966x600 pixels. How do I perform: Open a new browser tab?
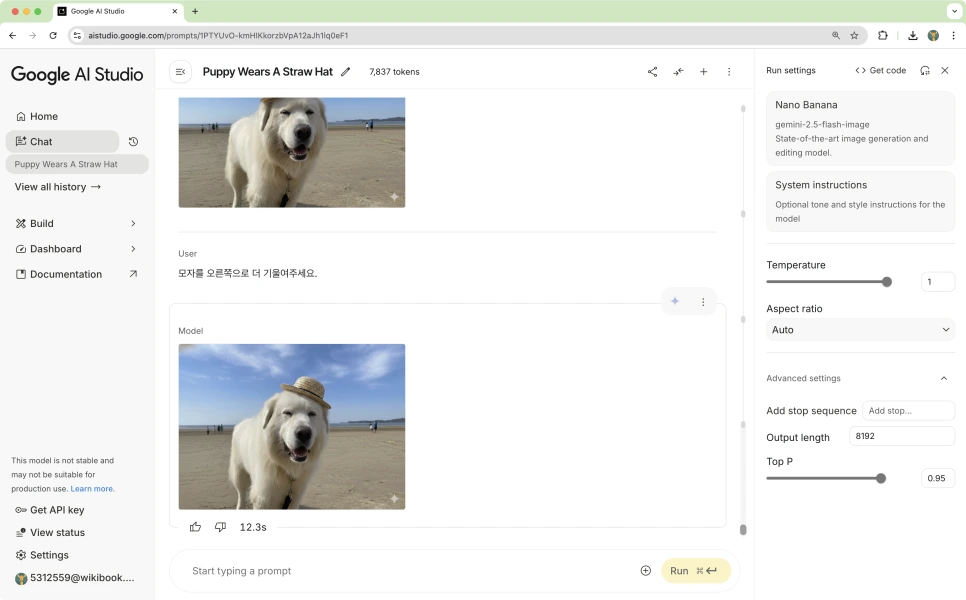[195, 11]
